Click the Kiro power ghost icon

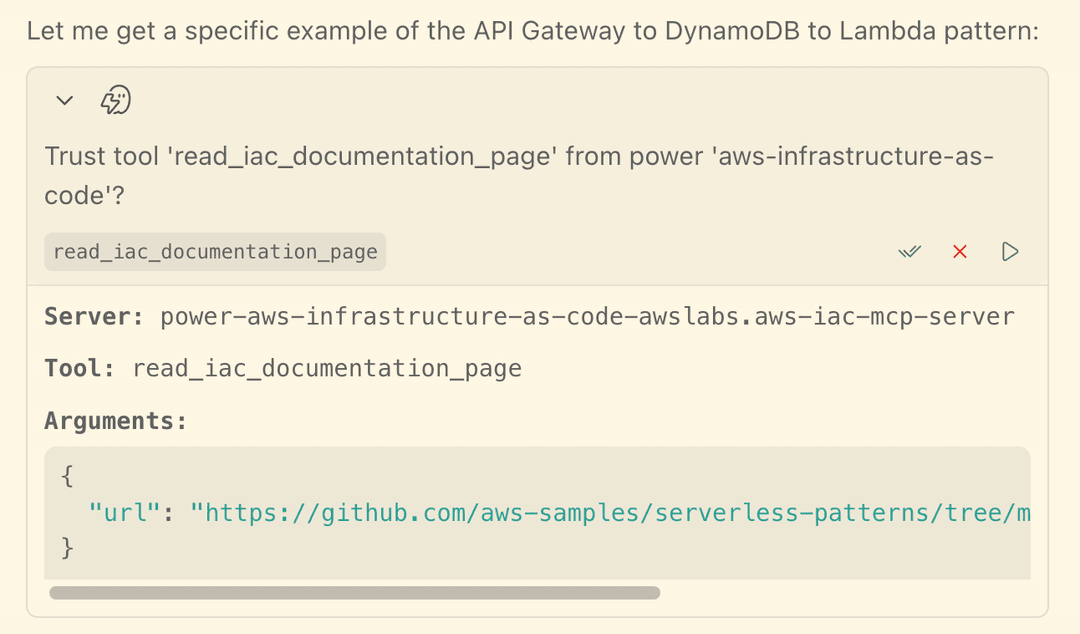pos(116,101)
